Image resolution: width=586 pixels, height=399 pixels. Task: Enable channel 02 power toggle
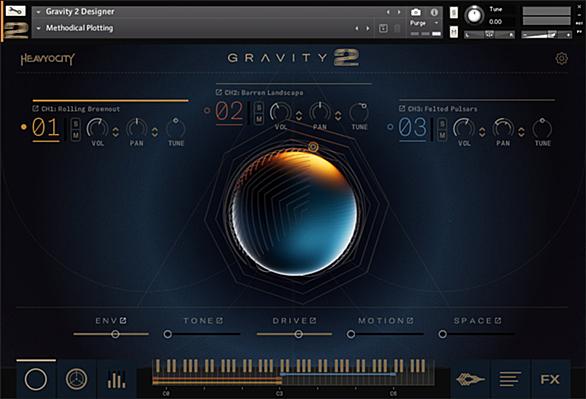tap(207, 110)
